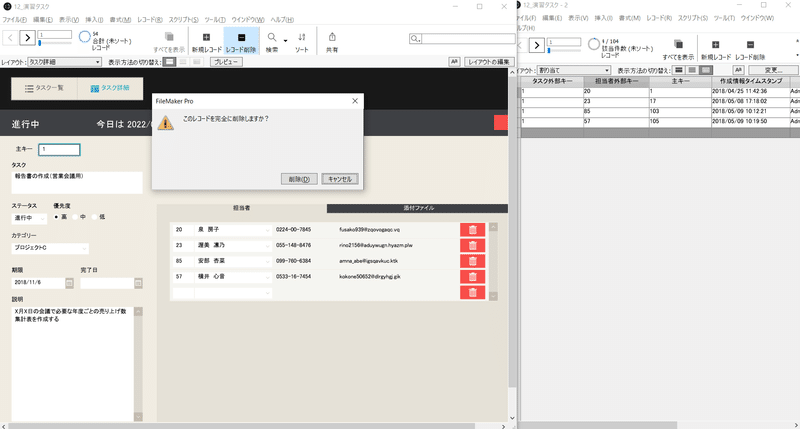The height and width of the screenshot is (429, 800).
Task: Click the New Record icon in right window
Action: click(716, 45)
